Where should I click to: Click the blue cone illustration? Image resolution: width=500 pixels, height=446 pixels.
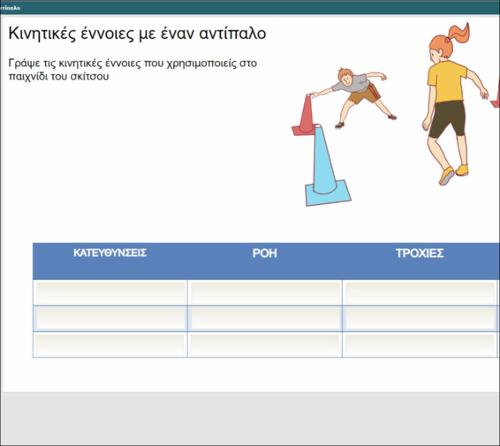[x=327, y=165]
